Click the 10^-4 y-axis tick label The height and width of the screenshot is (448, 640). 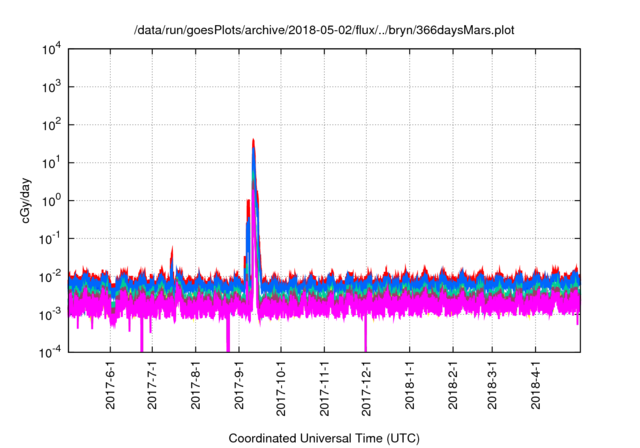(50, 352)
